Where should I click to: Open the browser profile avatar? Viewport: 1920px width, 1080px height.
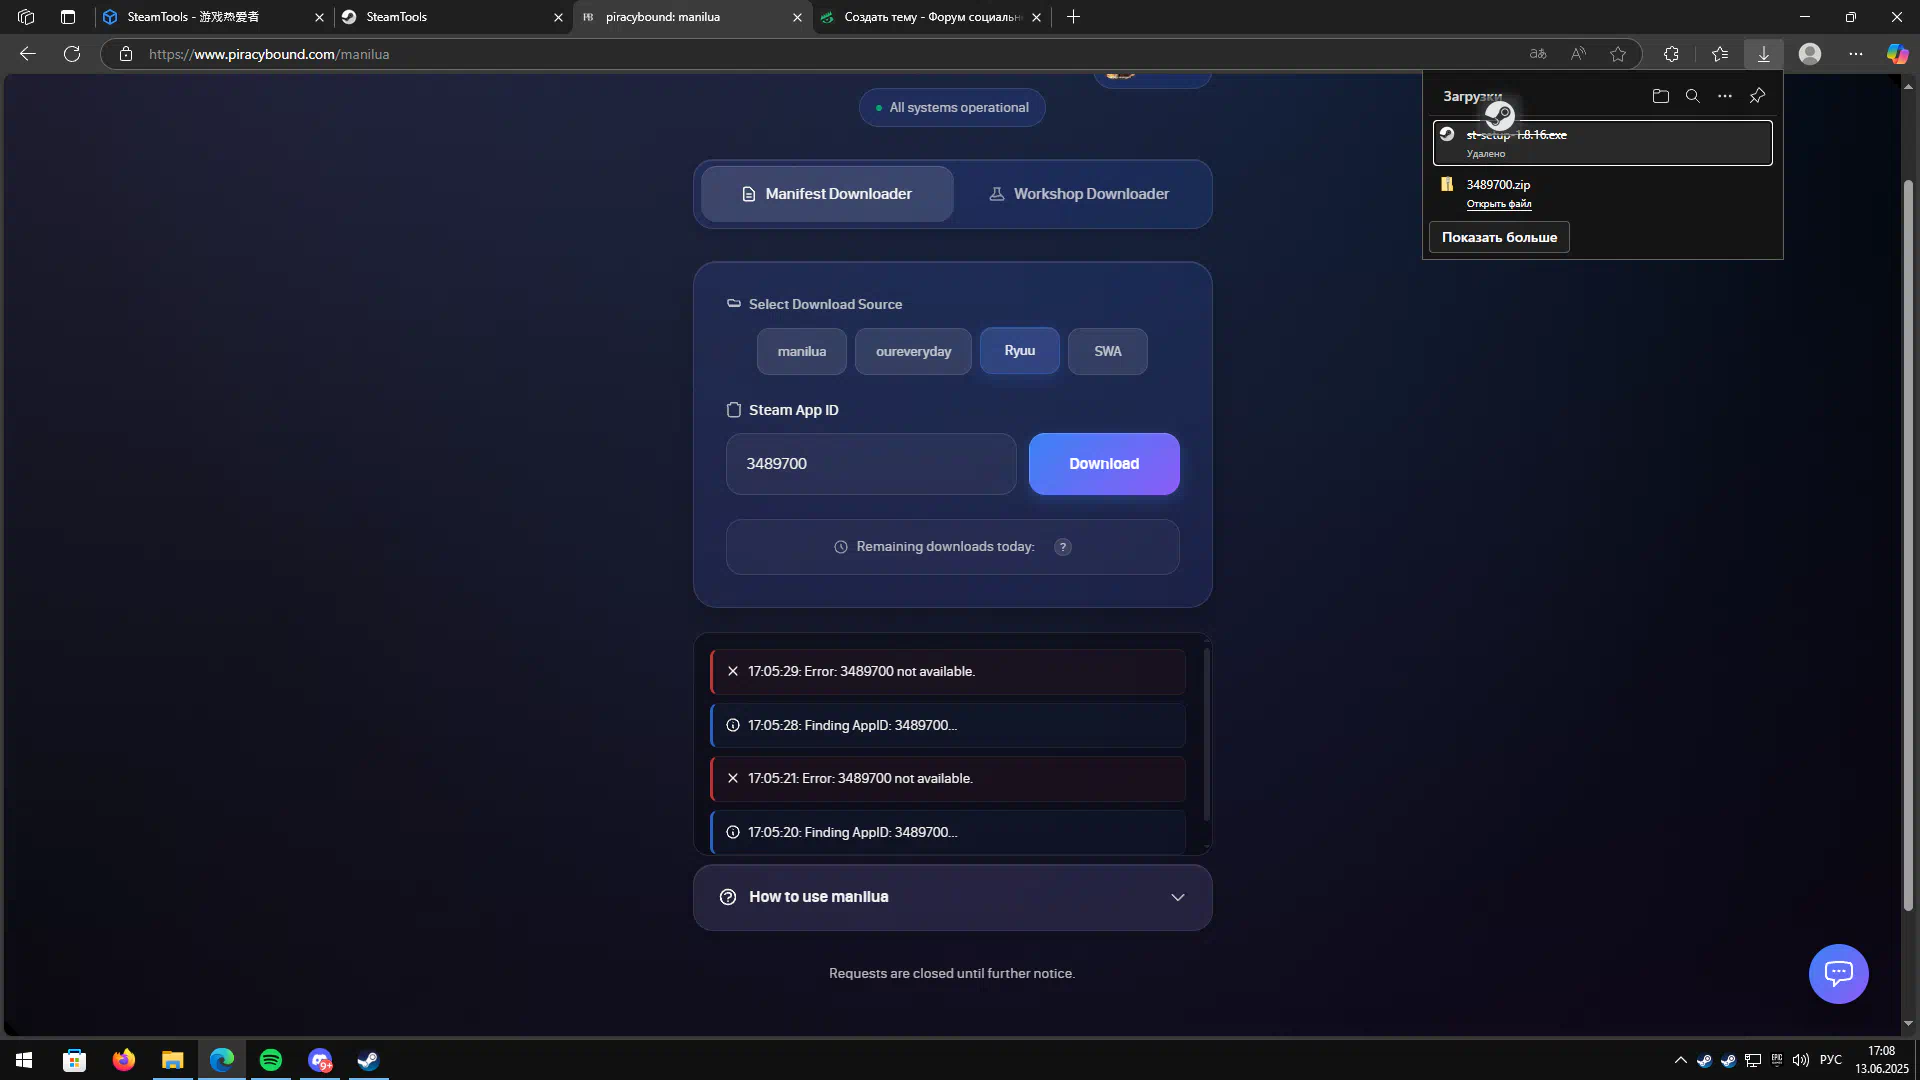(x=1810, y=54)
